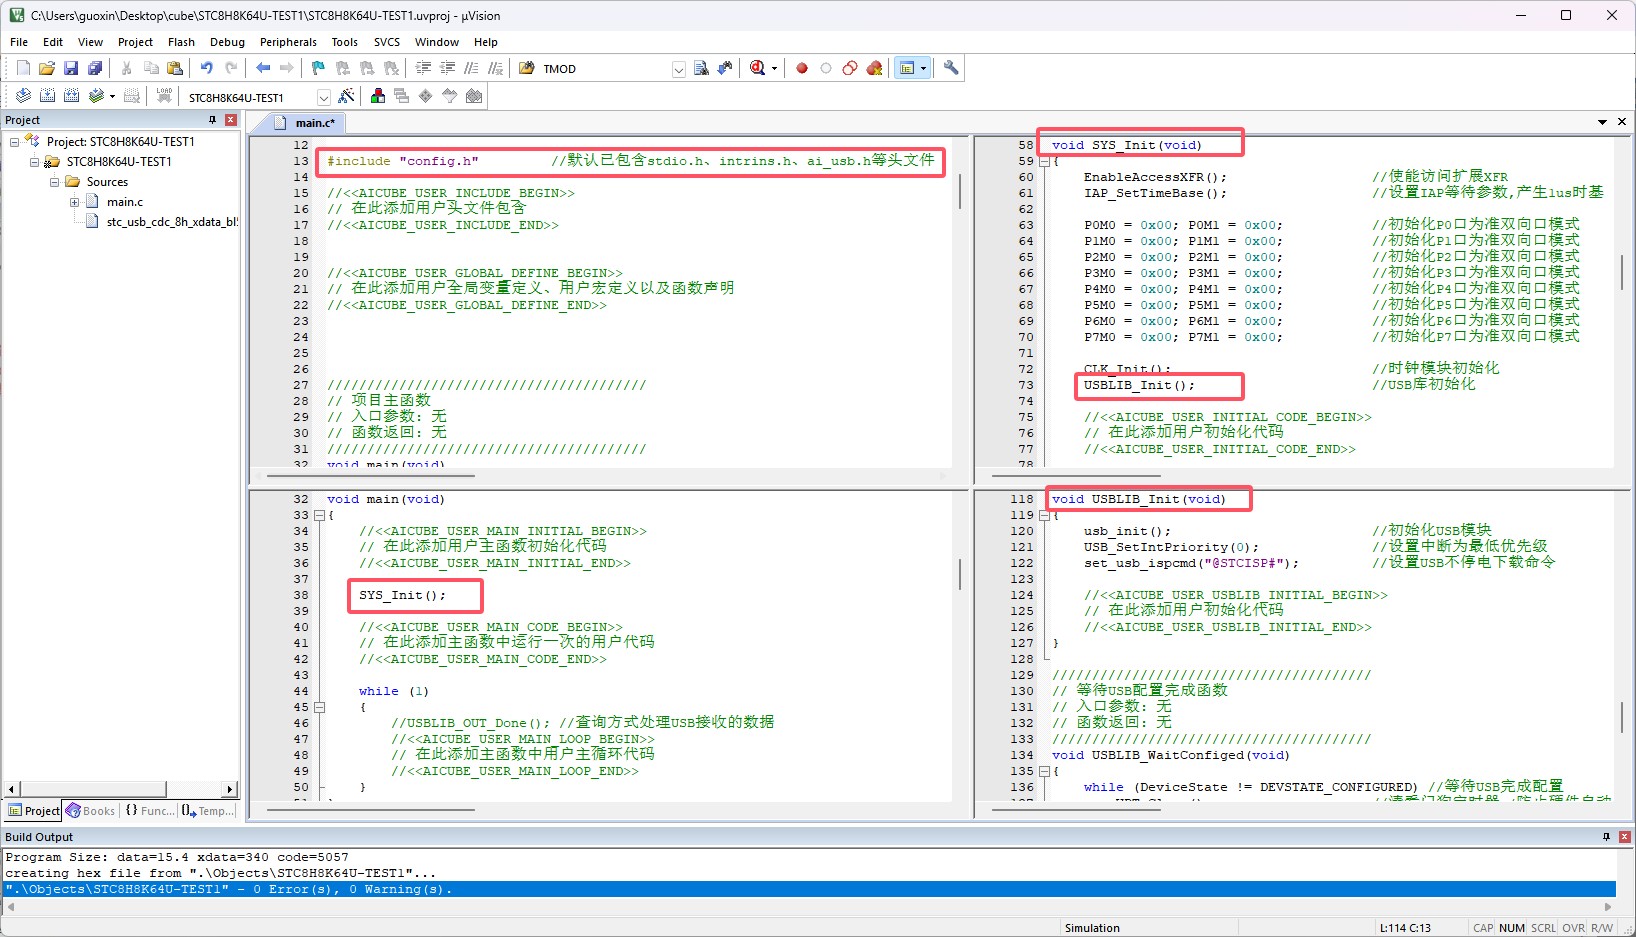
Task: Open the Debug menu
Action: click(x=227, y=42)
